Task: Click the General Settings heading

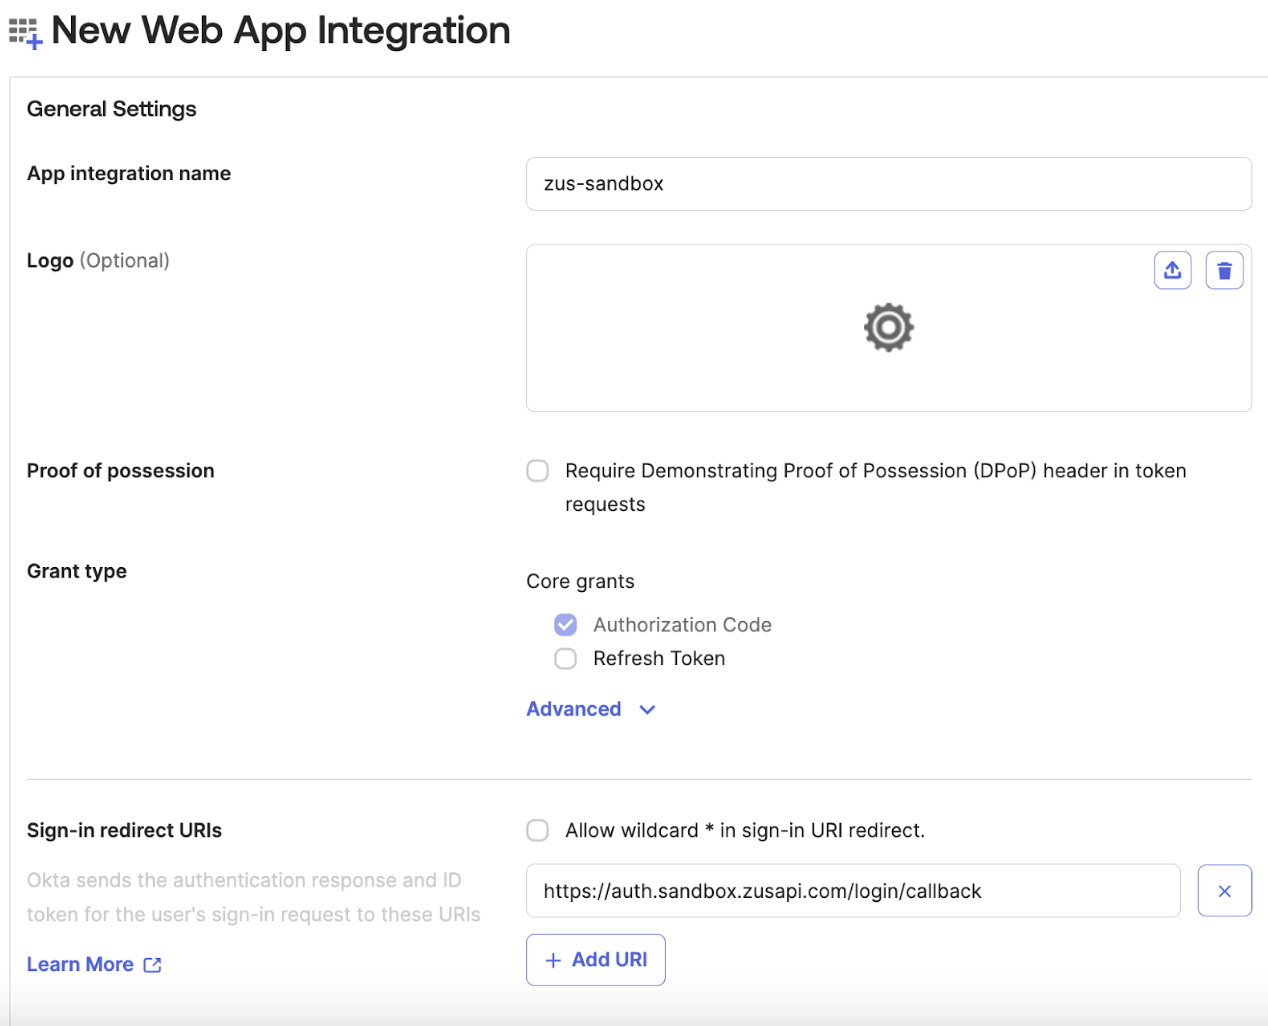Action: [x=112, y=109]
